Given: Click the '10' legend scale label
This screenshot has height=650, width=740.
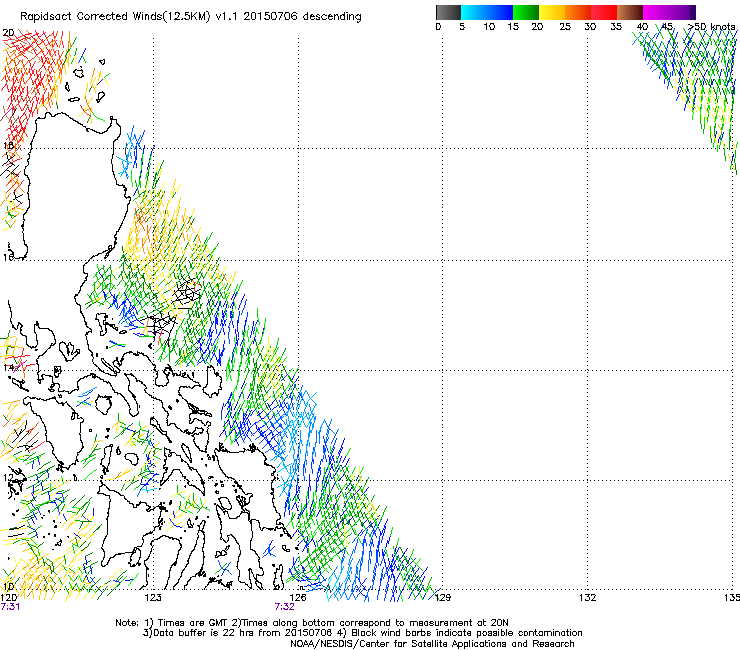Looking at the screenshot, I should (x=489, y=27).
